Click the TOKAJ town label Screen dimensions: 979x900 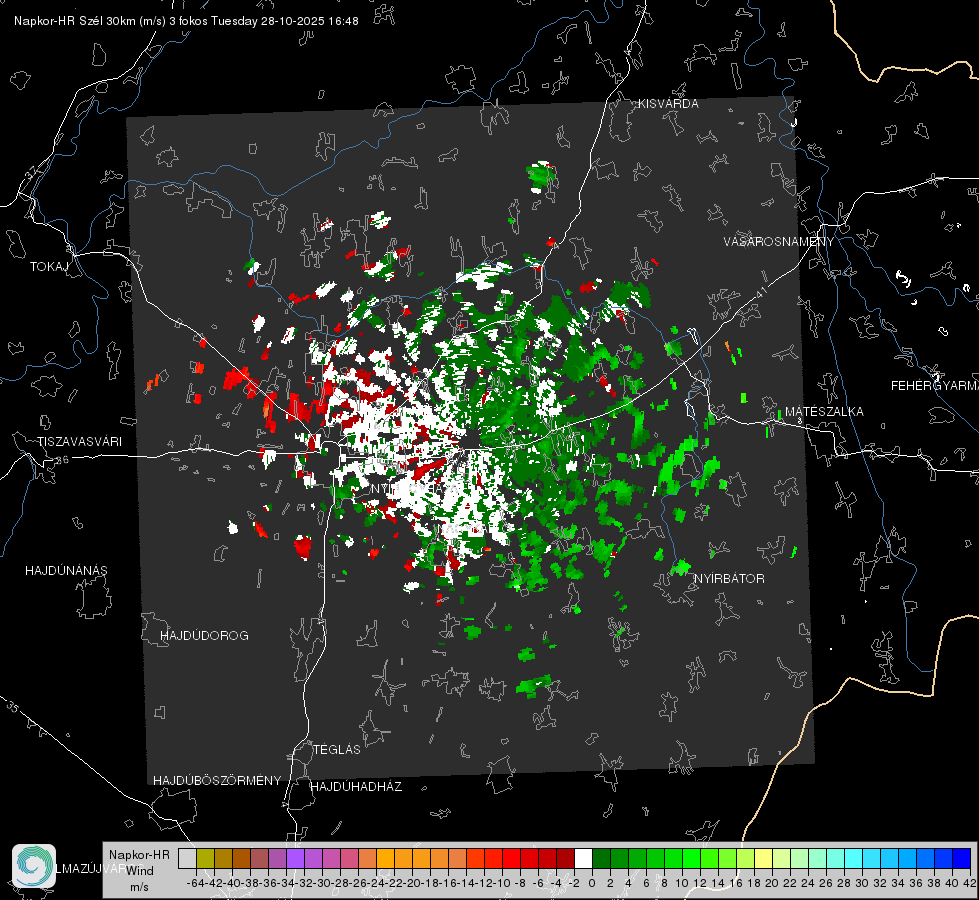coord(49,267)
